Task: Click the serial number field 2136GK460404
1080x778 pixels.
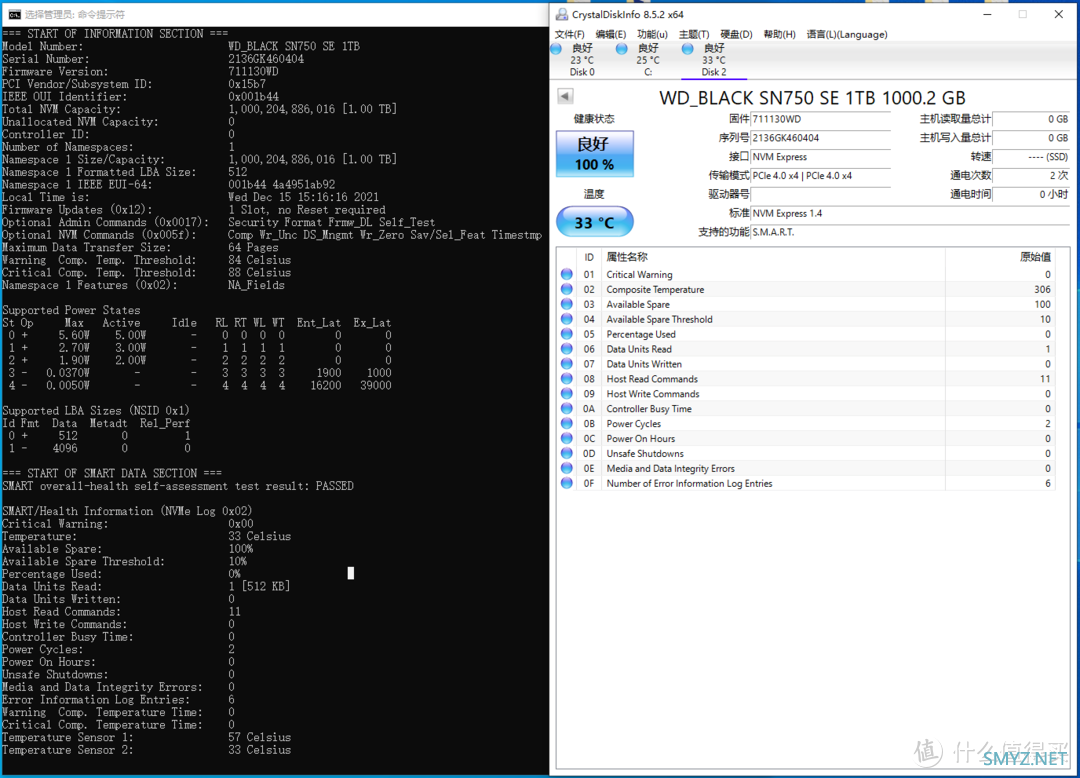Action: point(820,138)
